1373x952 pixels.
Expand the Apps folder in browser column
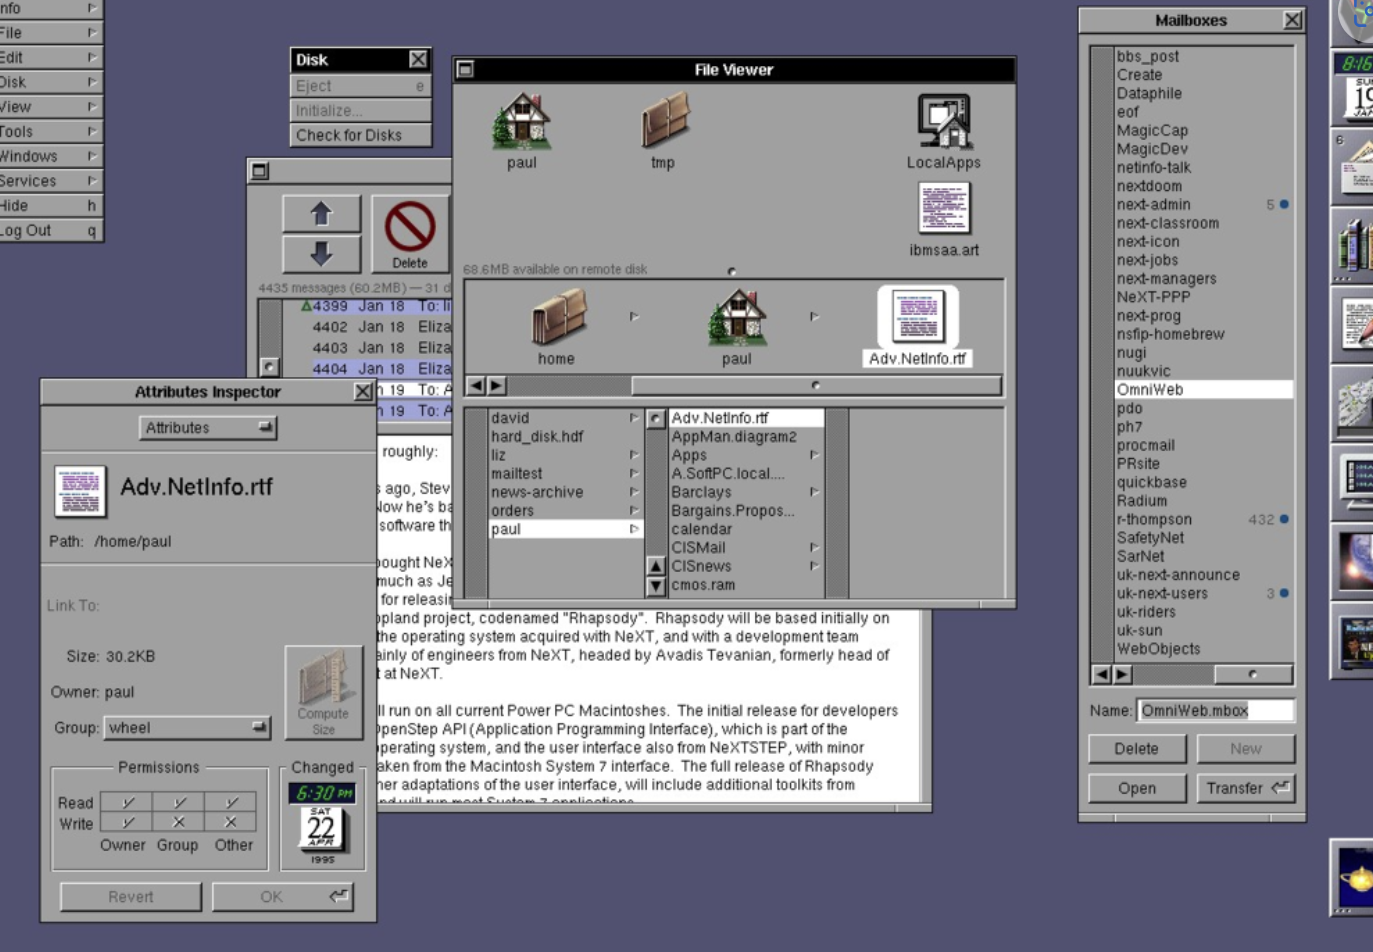[745, 455]
